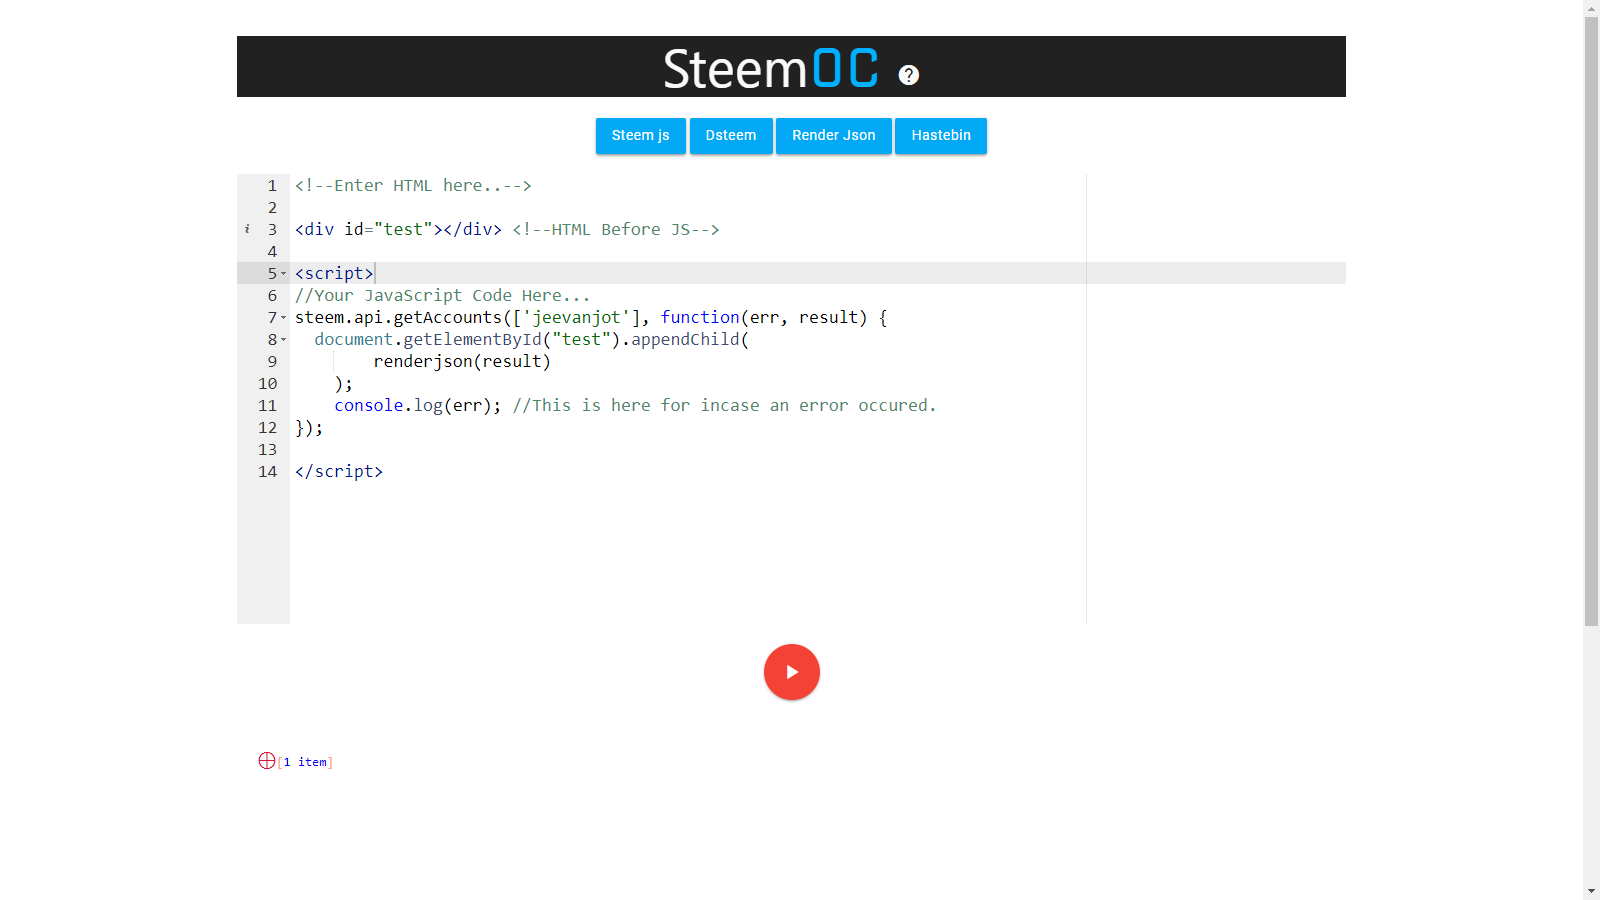Click the 'function' keyword on line 7
The height and width of the screenshot is (900, 1600).
(x=700, y=317)
